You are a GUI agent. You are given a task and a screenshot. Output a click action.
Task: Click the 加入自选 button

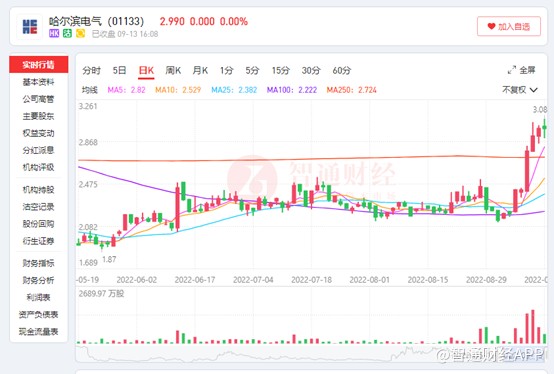[509, 26]
